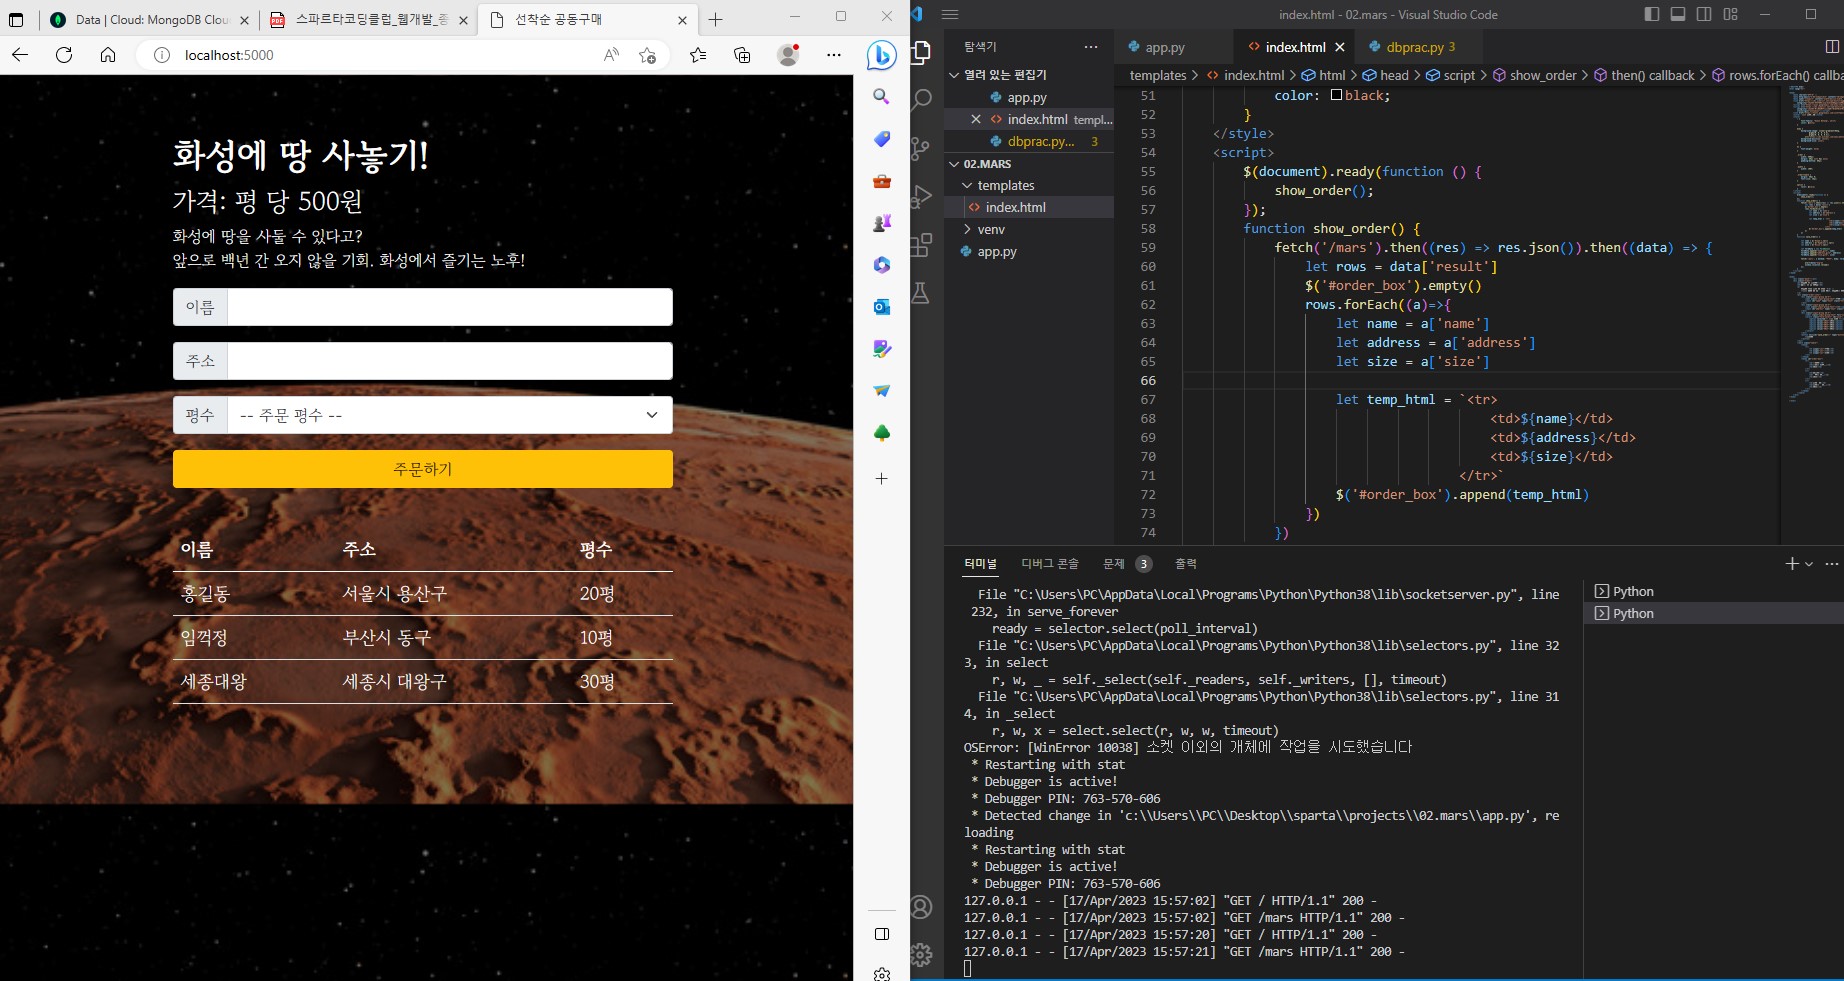Open the Tools briefcase in Edge sidebar
This screenshot has height=981, width=1844.
(881, 181)
